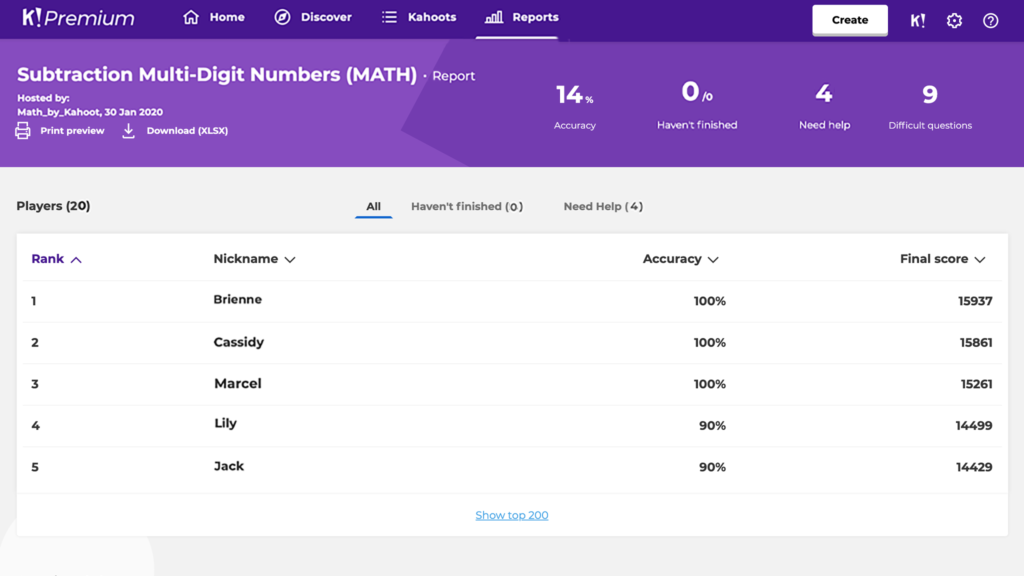The image size is (1024, 576).
Task: Click the Reports bar chart icon
Action: point(494,17)
